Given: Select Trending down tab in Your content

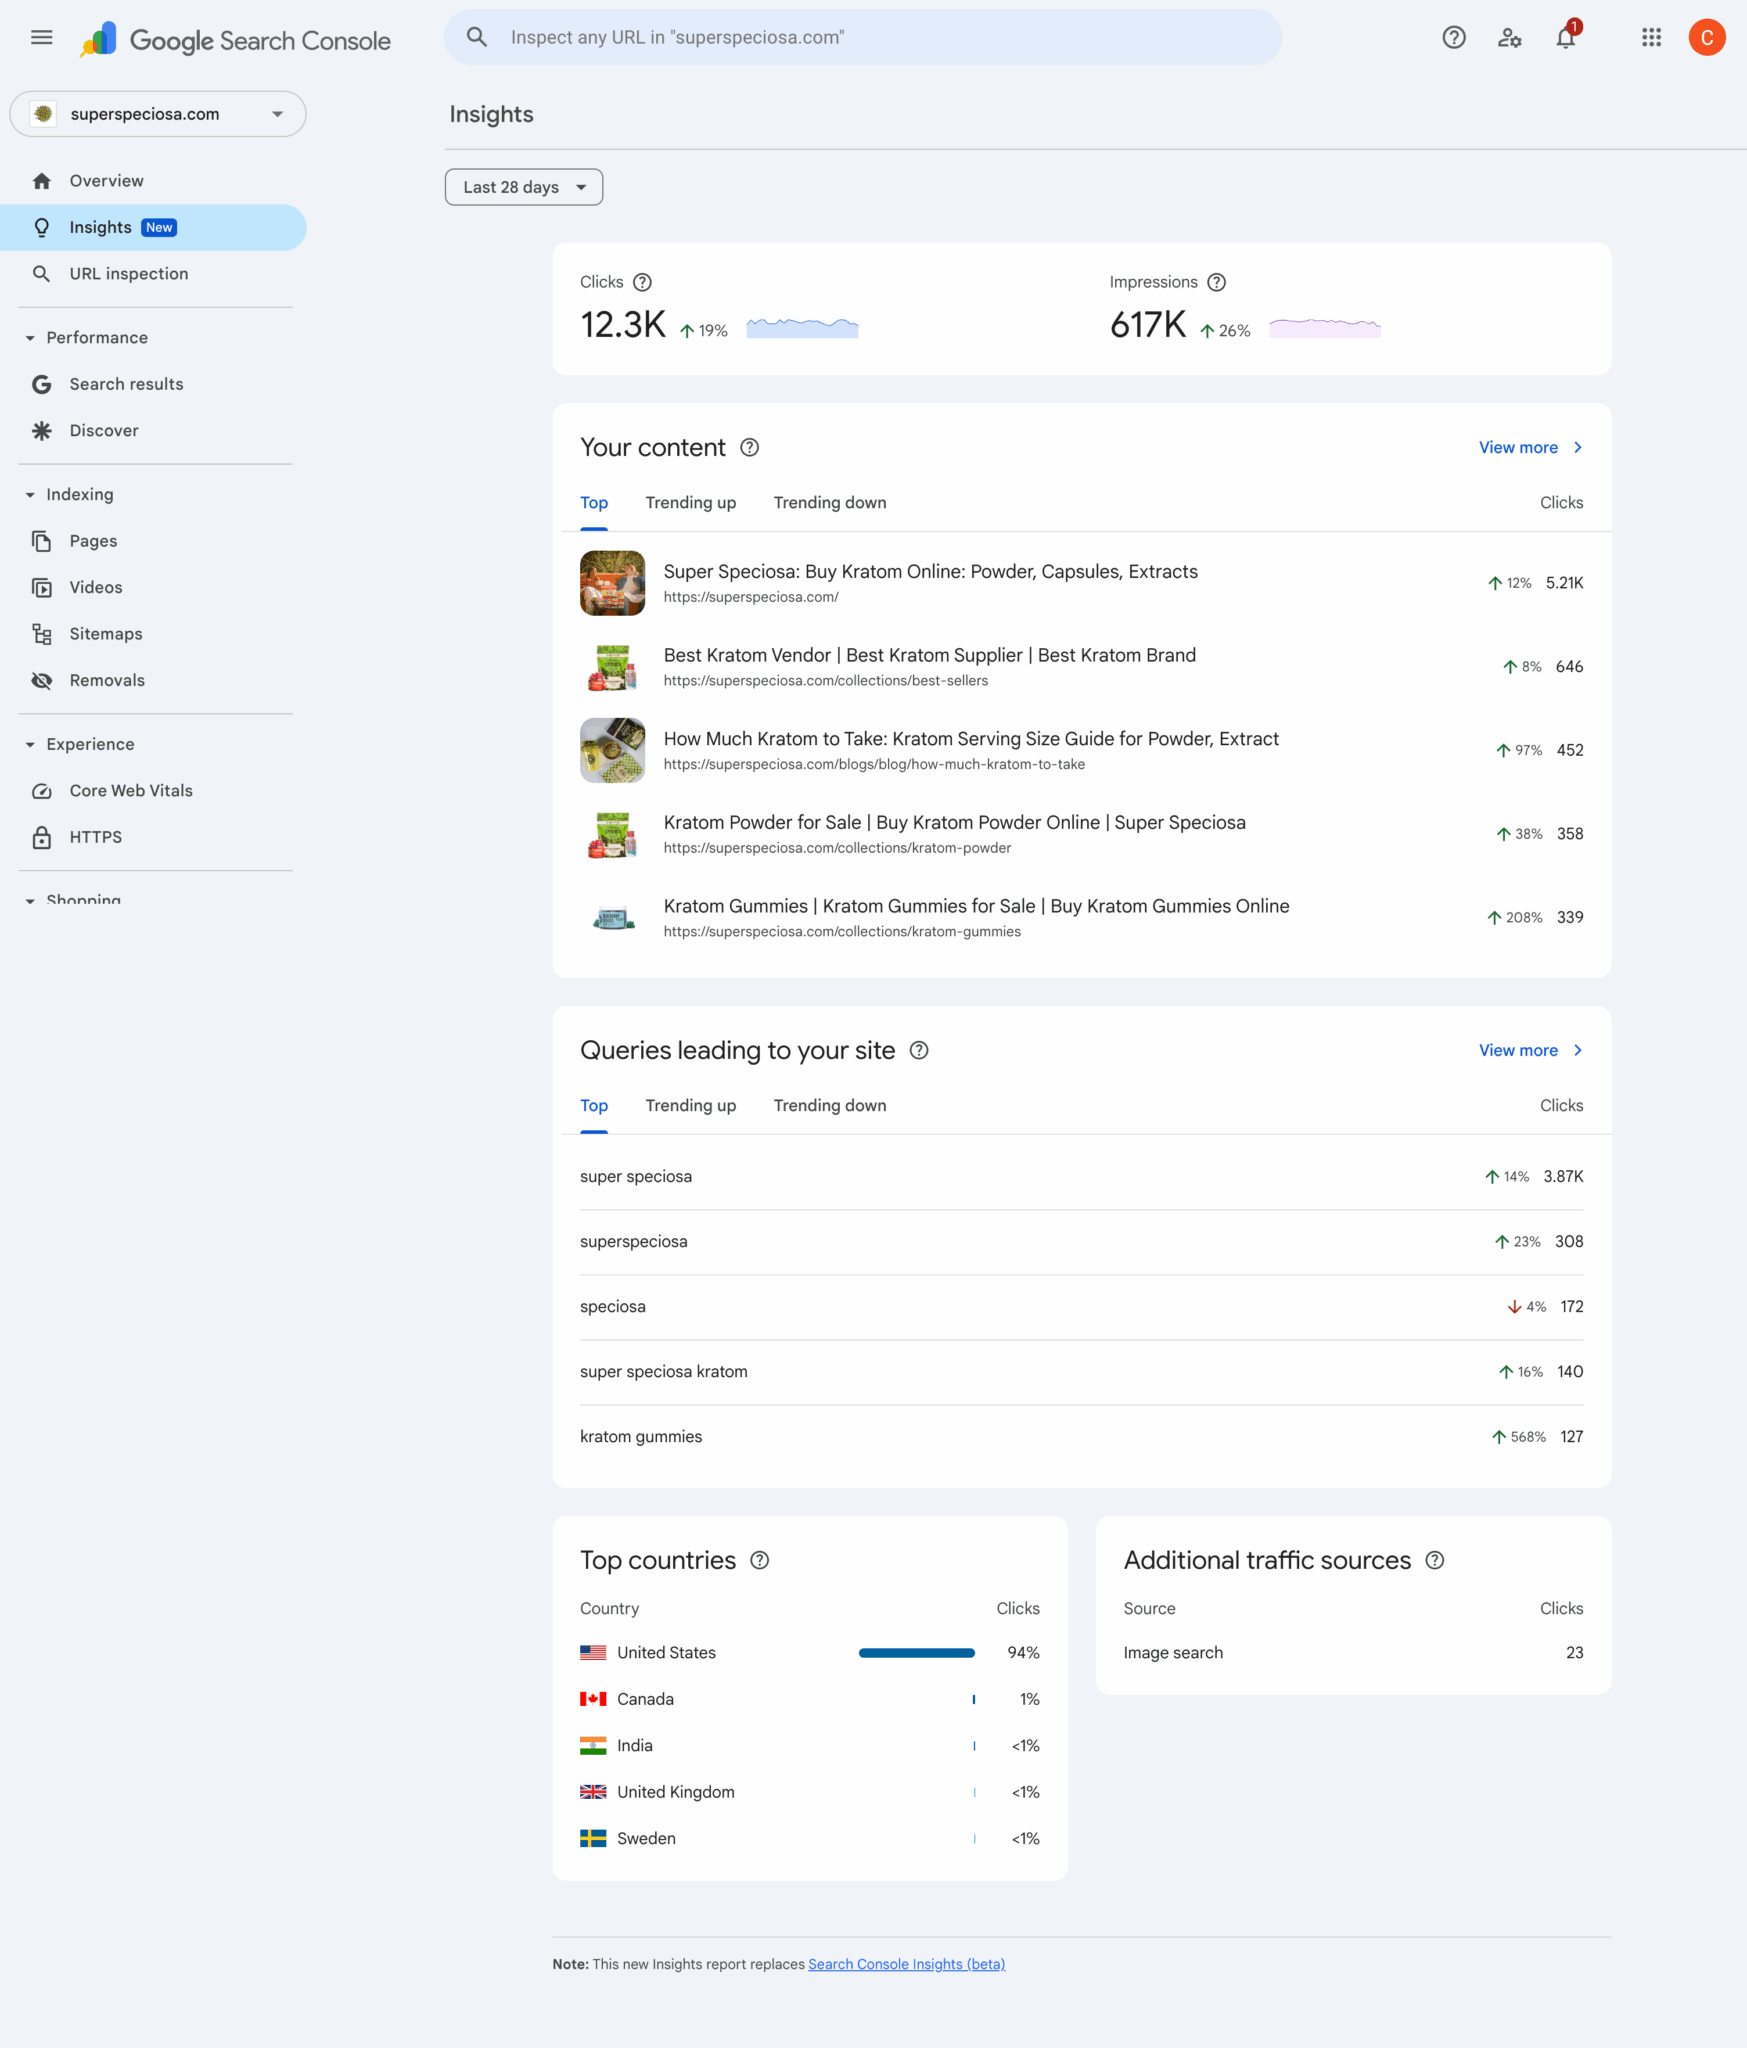Looking at the screenshot, I should tap(830, 503).
